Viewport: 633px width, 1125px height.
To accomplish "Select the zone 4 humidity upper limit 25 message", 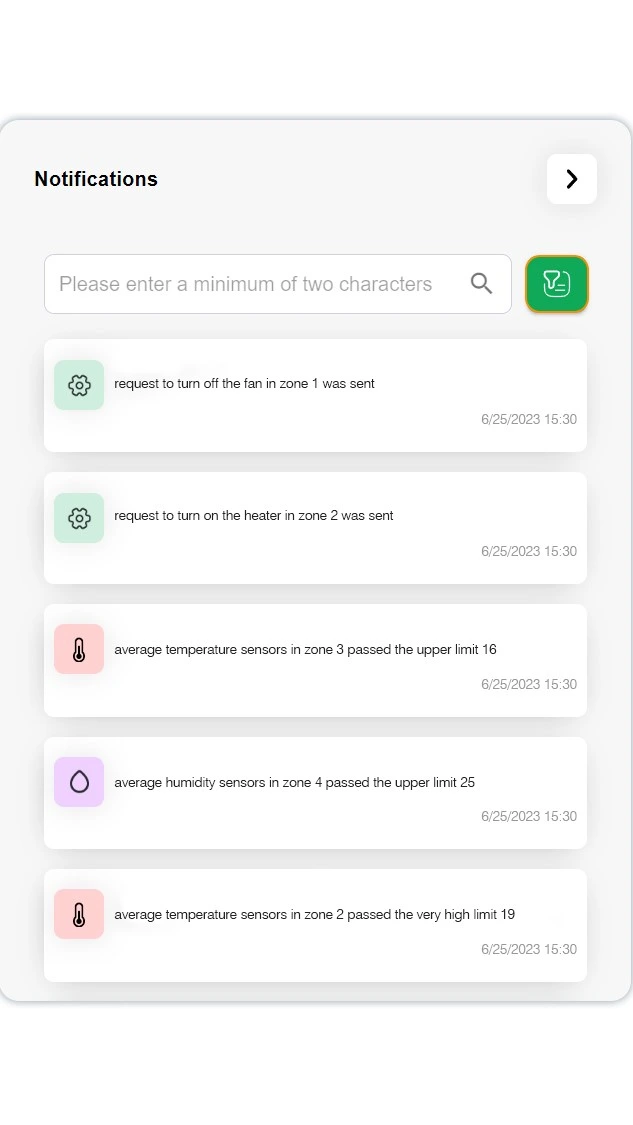I will click(294, 783).
